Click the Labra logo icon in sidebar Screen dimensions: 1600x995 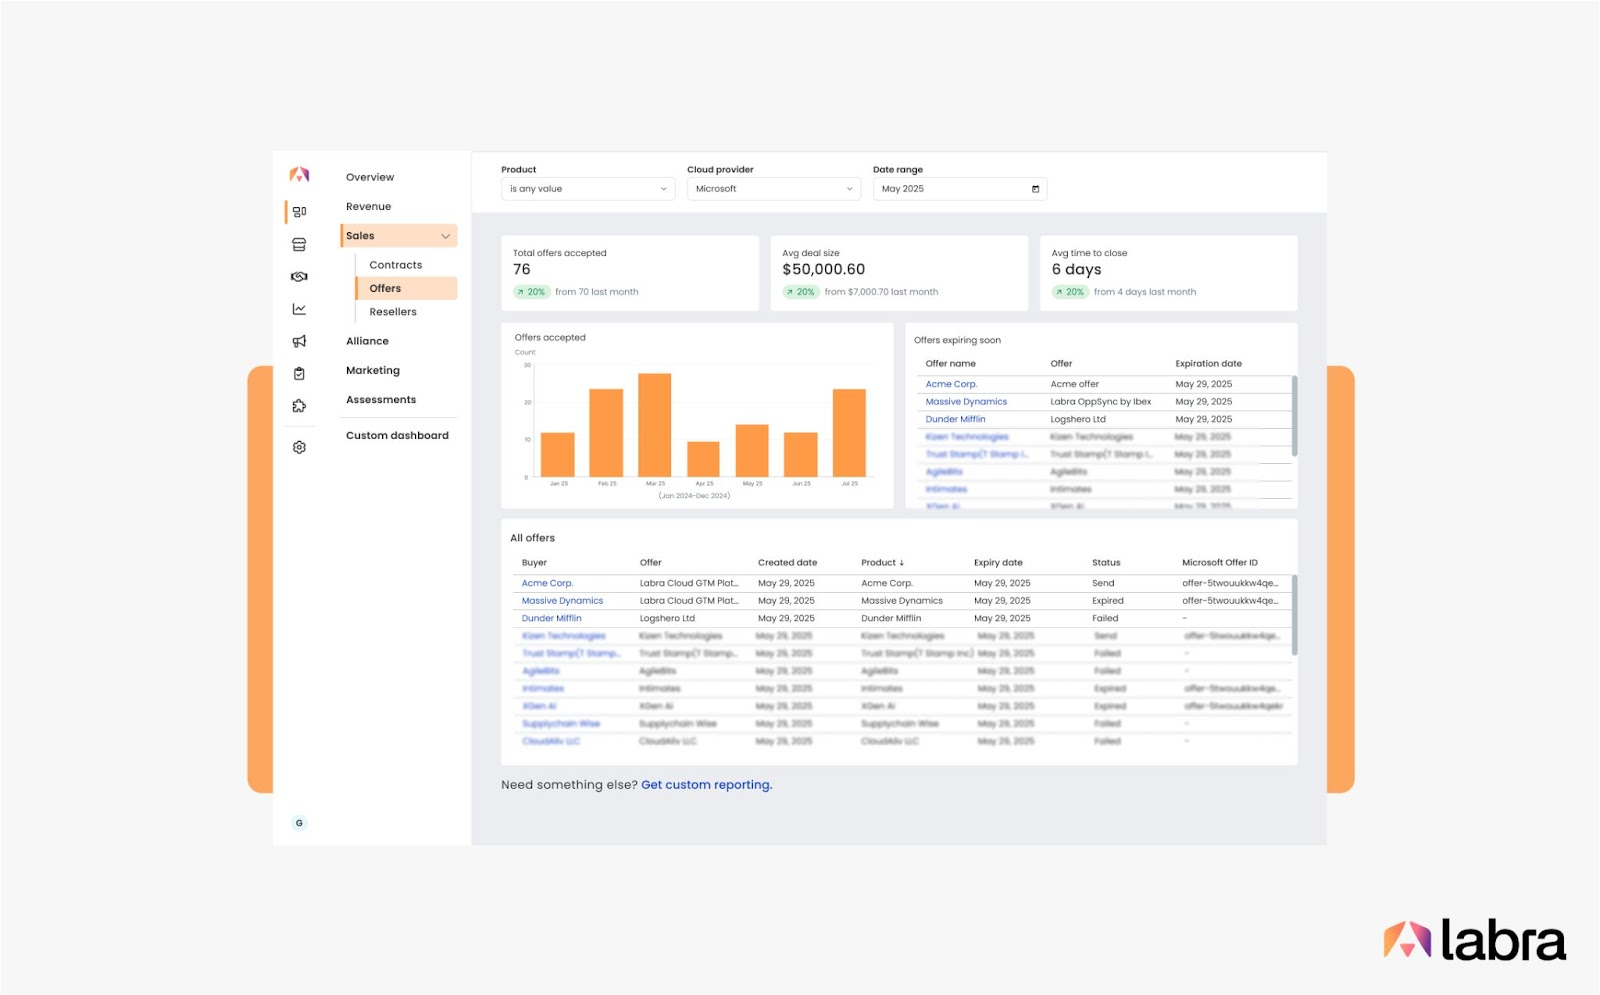299,175
